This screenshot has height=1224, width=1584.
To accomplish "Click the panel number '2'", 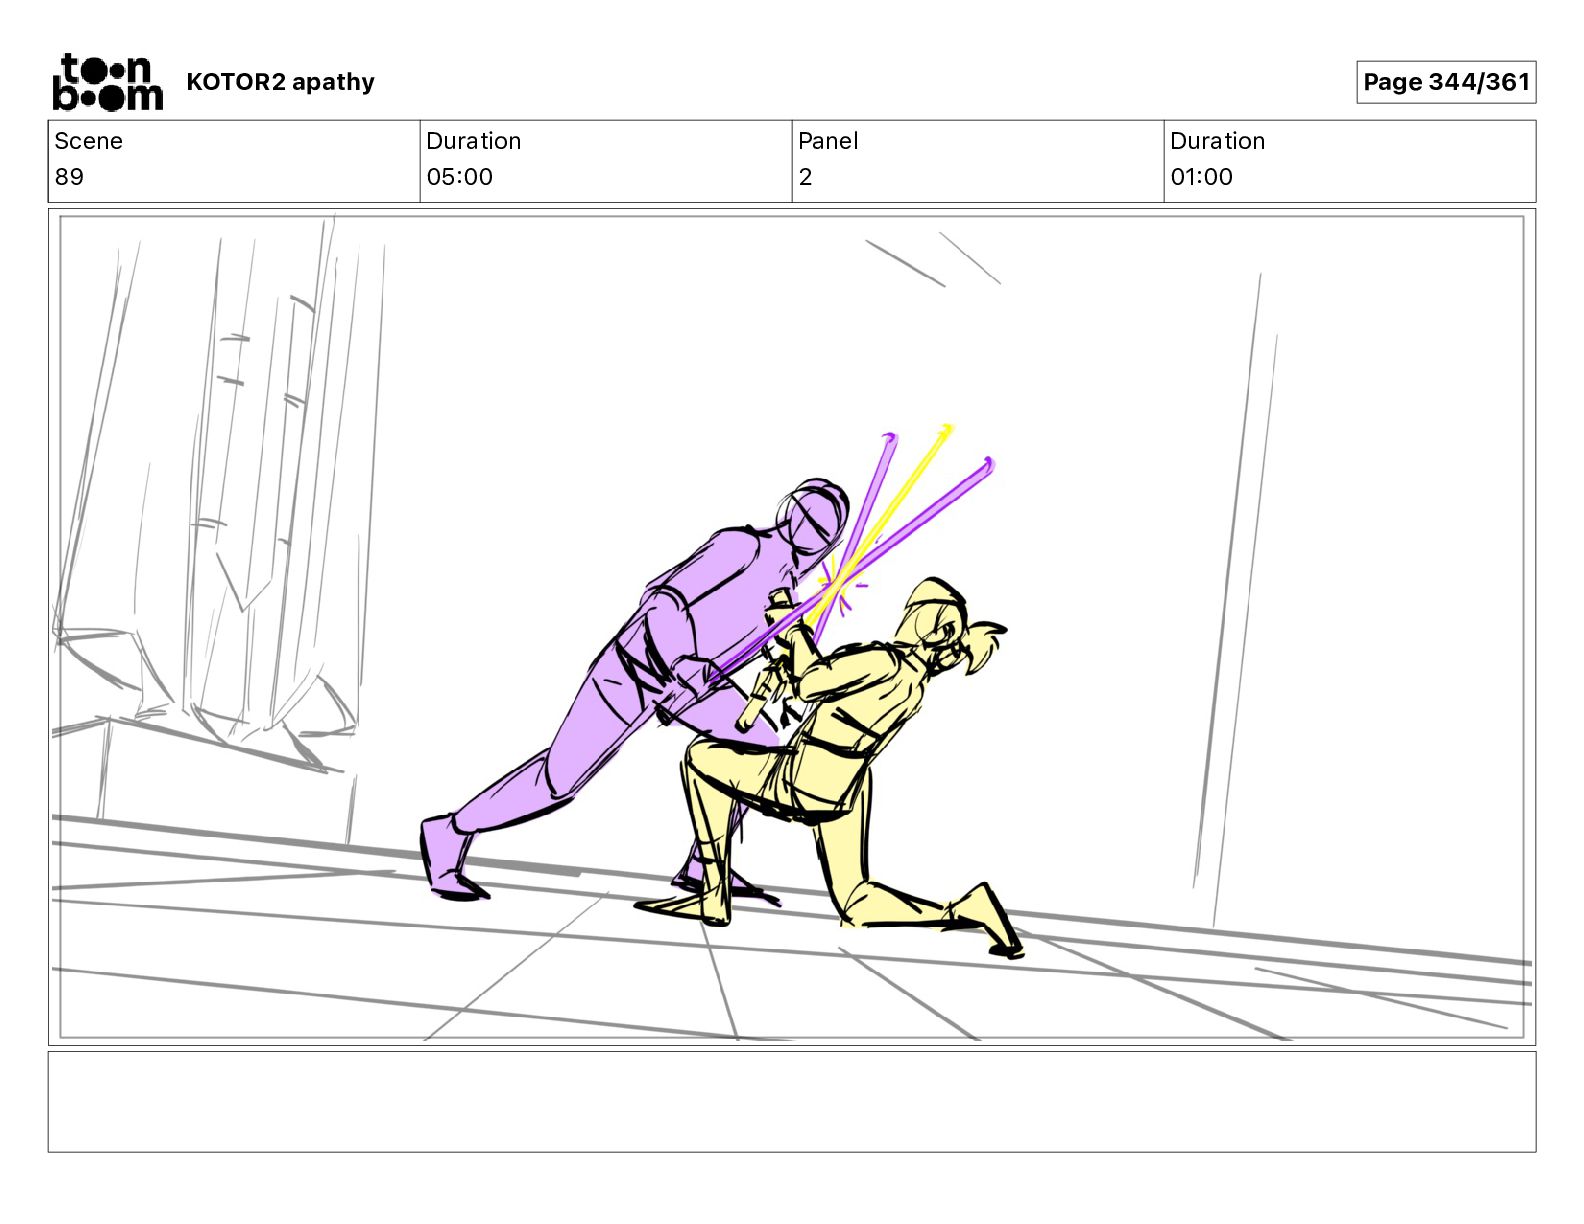I will point(805,177).
